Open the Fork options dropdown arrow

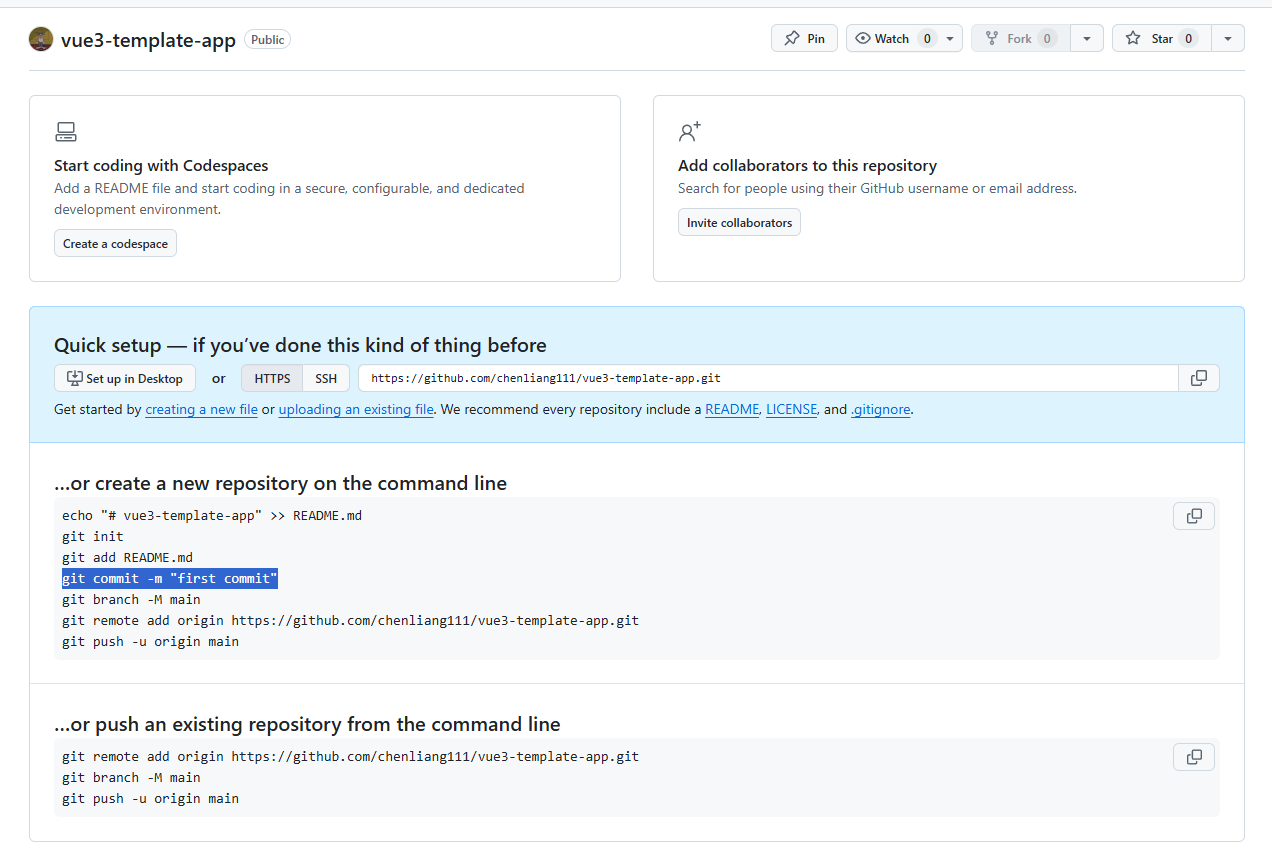1087,38
